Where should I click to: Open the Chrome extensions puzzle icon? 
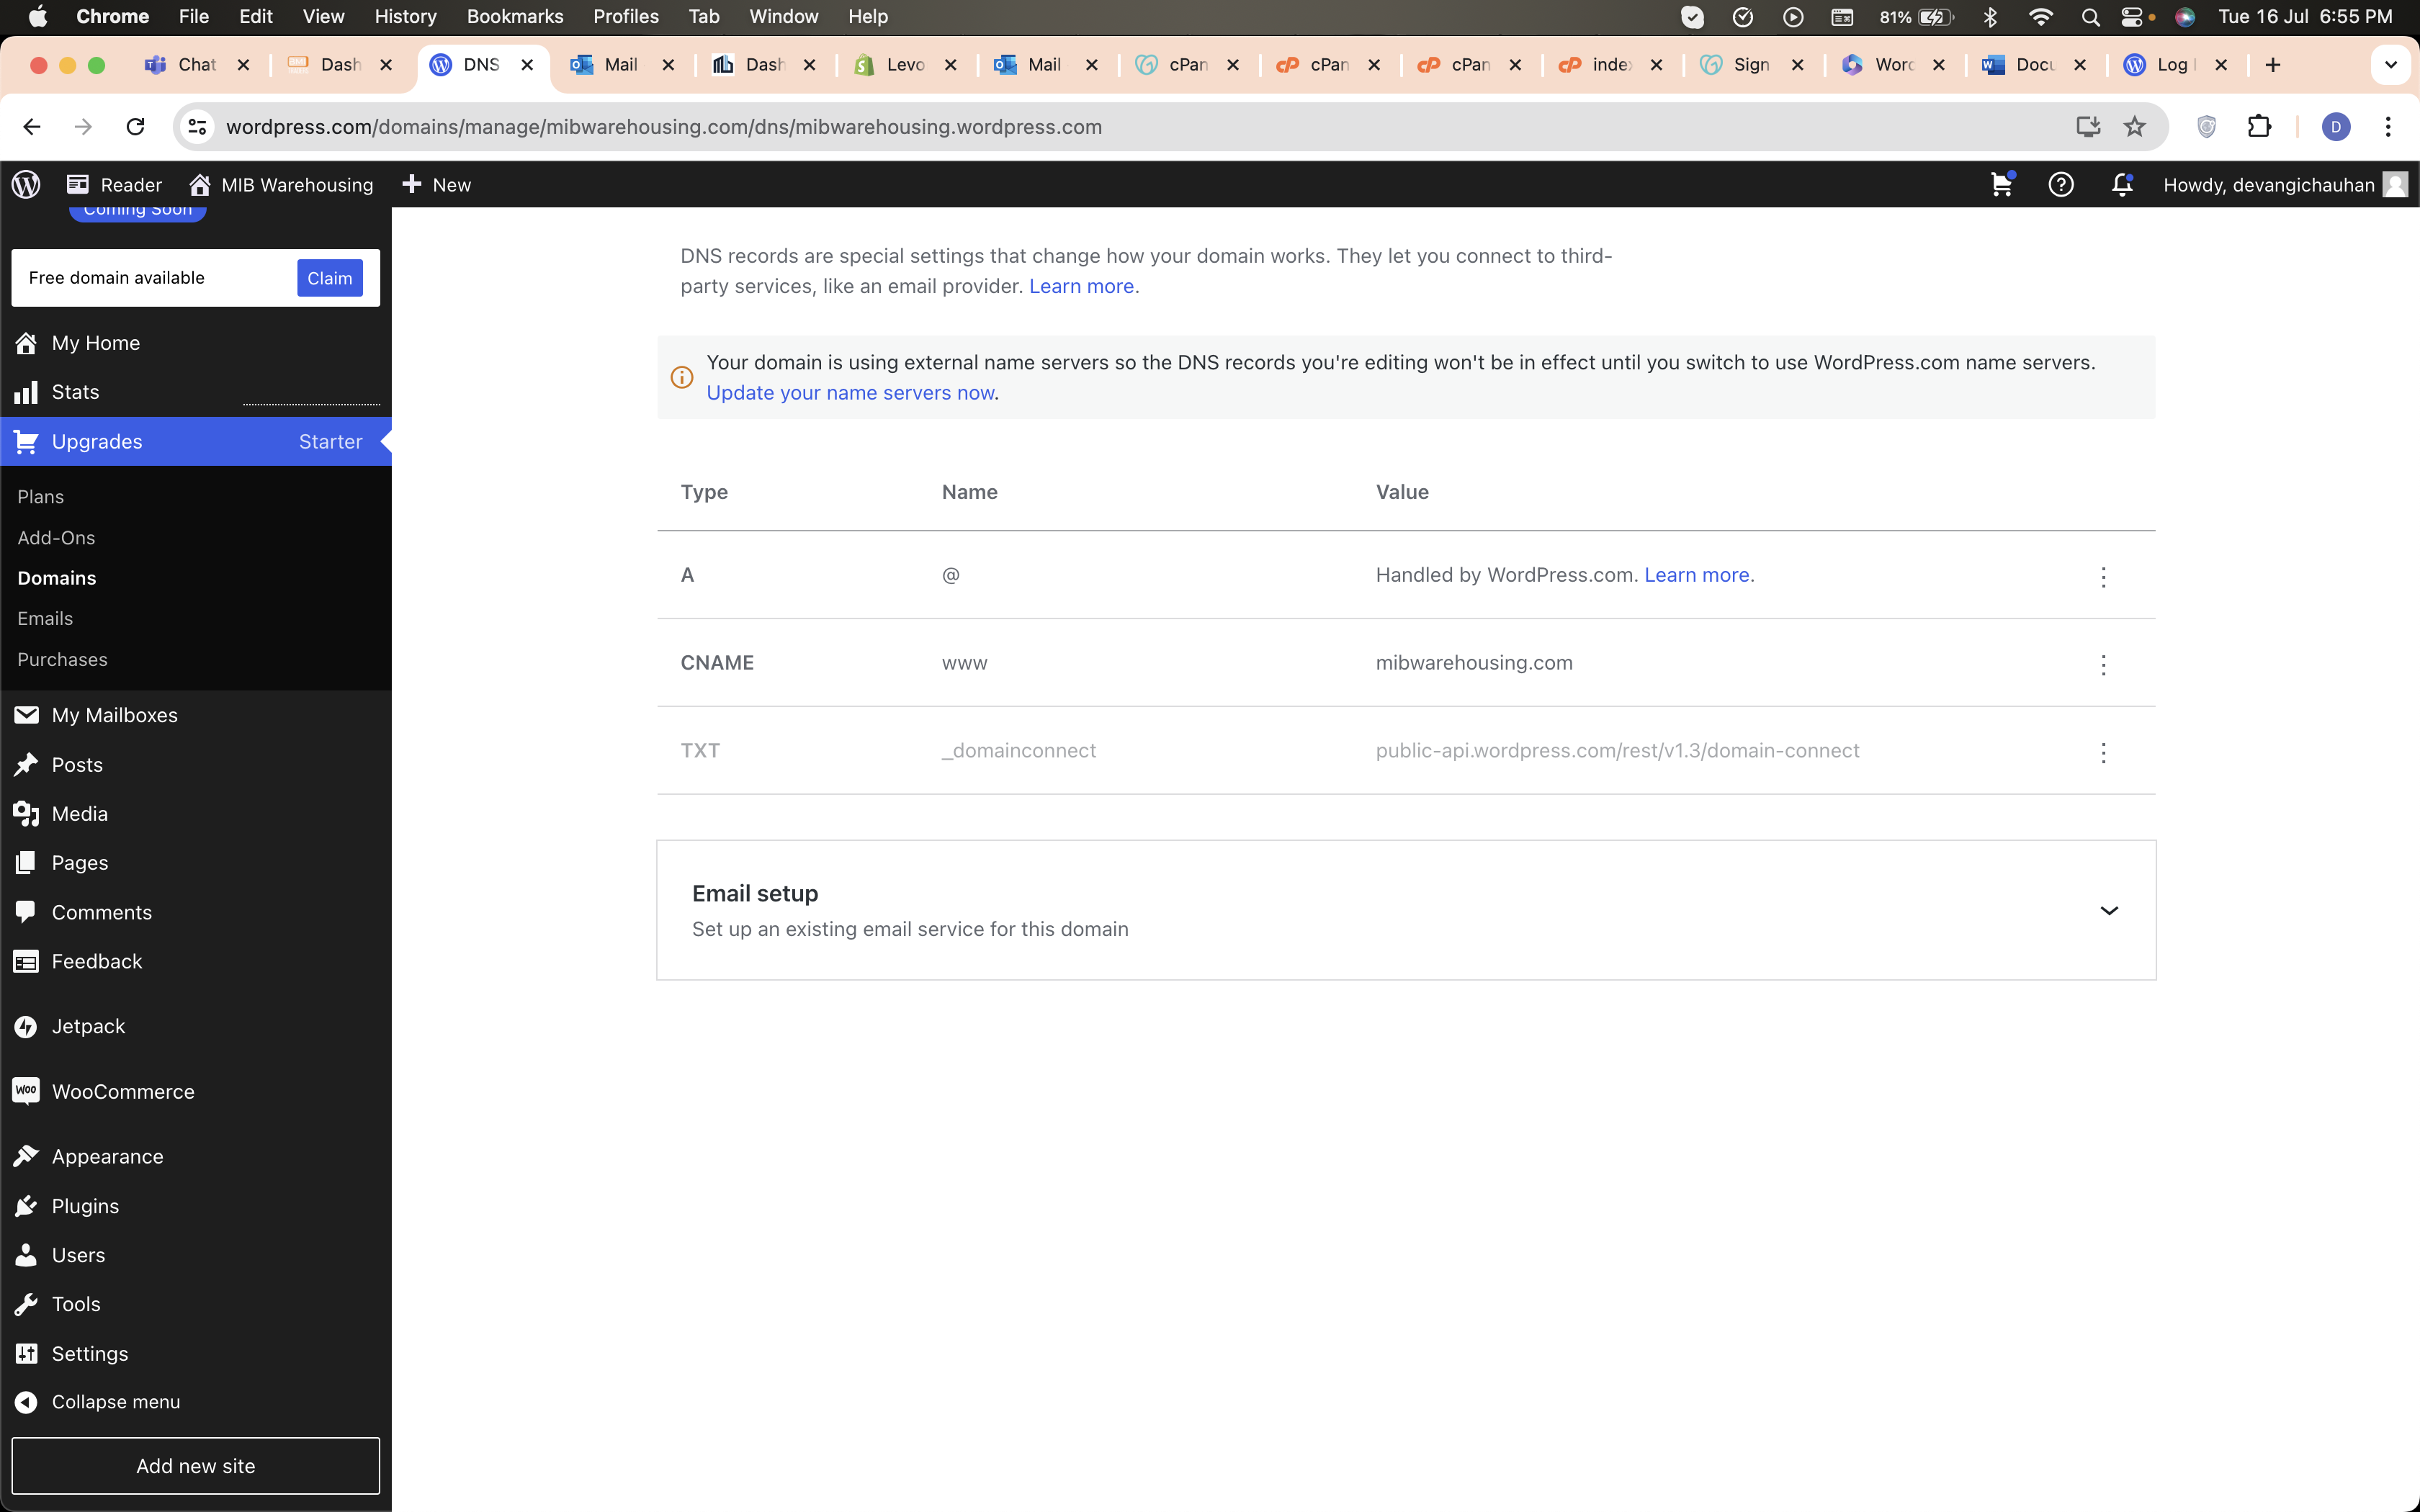tap(2259, 127)
